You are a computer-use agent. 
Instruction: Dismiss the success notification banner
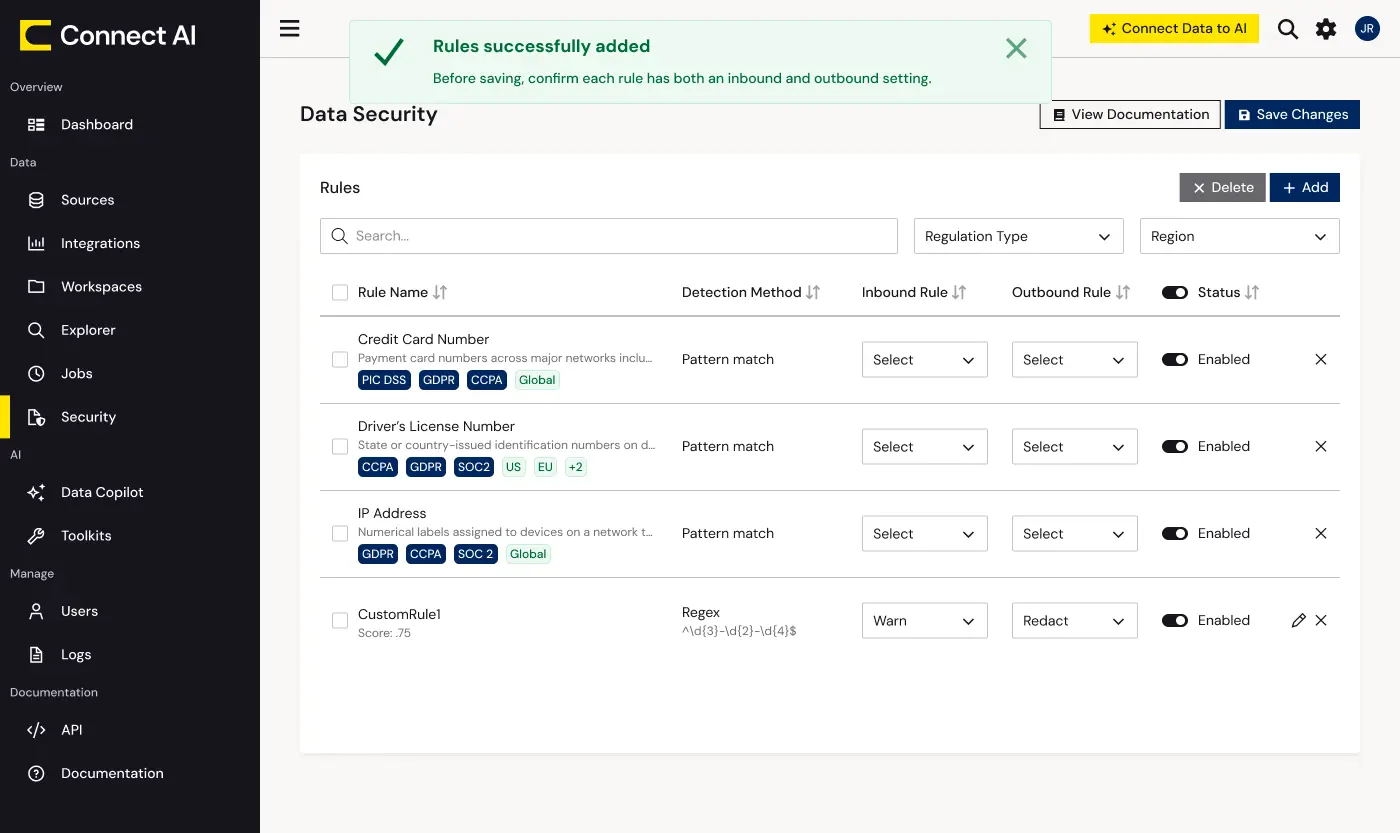tap(1016, 48)
